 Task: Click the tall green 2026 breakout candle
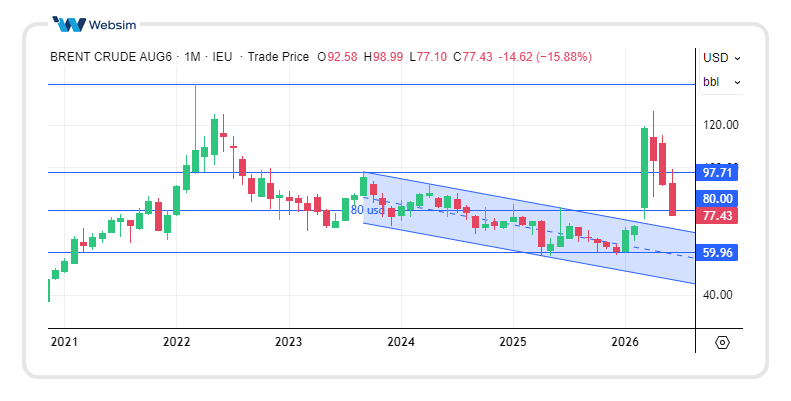click(x=644, y=168)
